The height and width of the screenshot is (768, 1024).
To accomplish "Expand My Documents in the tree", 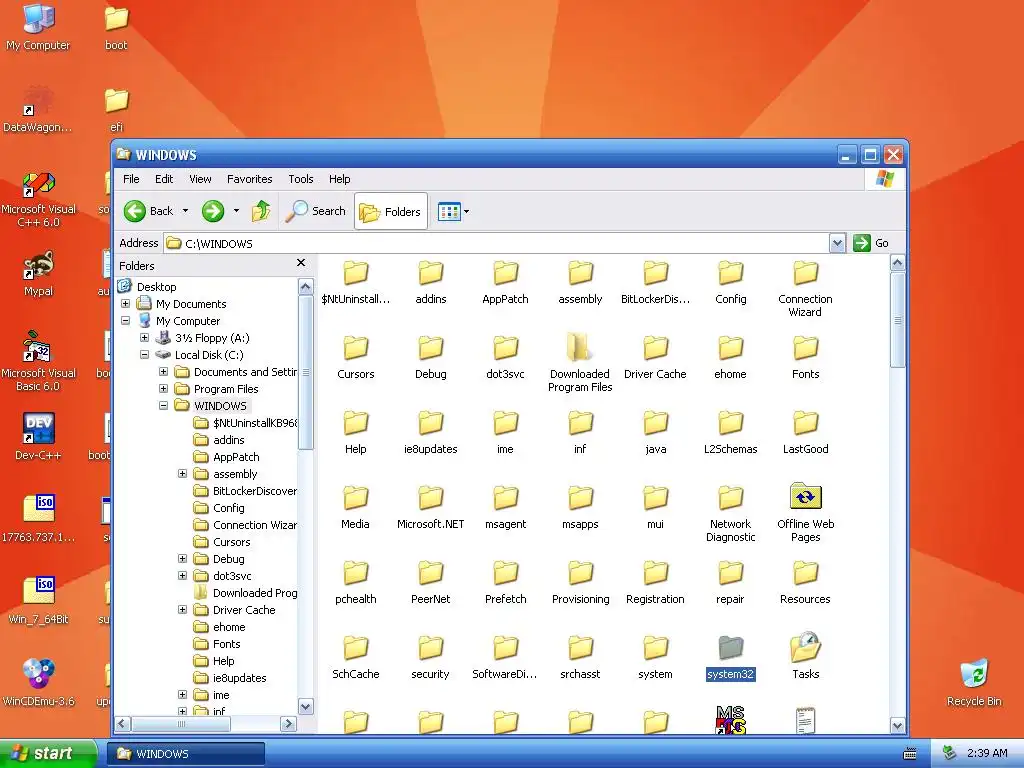I will coord(125,304).
